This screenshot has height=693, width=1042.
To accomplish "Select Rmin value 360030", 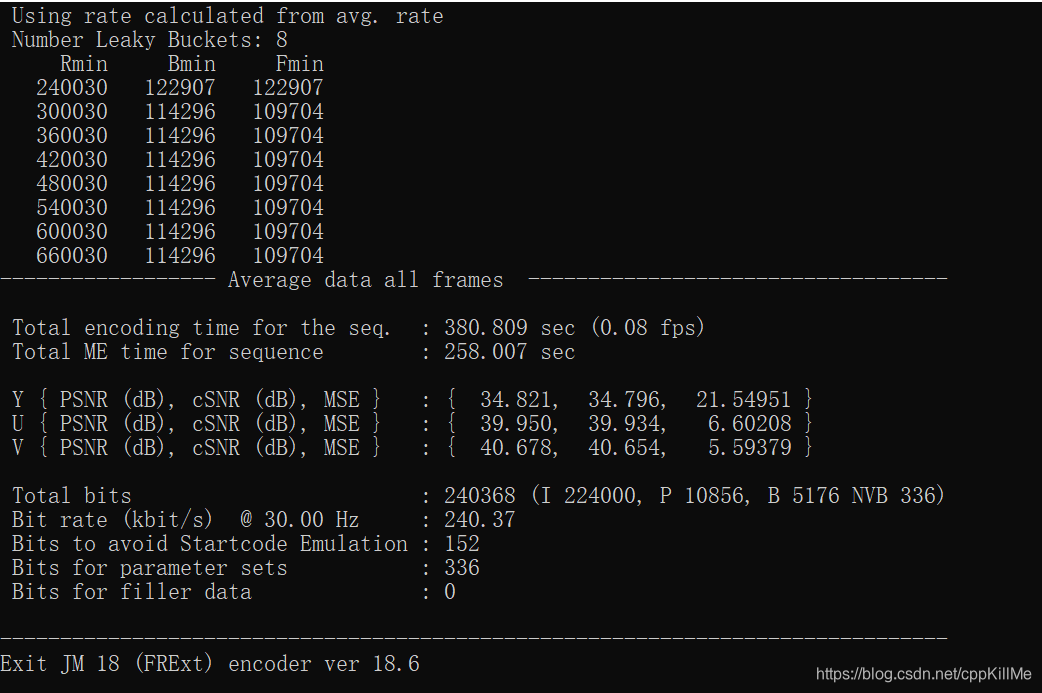I will [x=72, y=136].
